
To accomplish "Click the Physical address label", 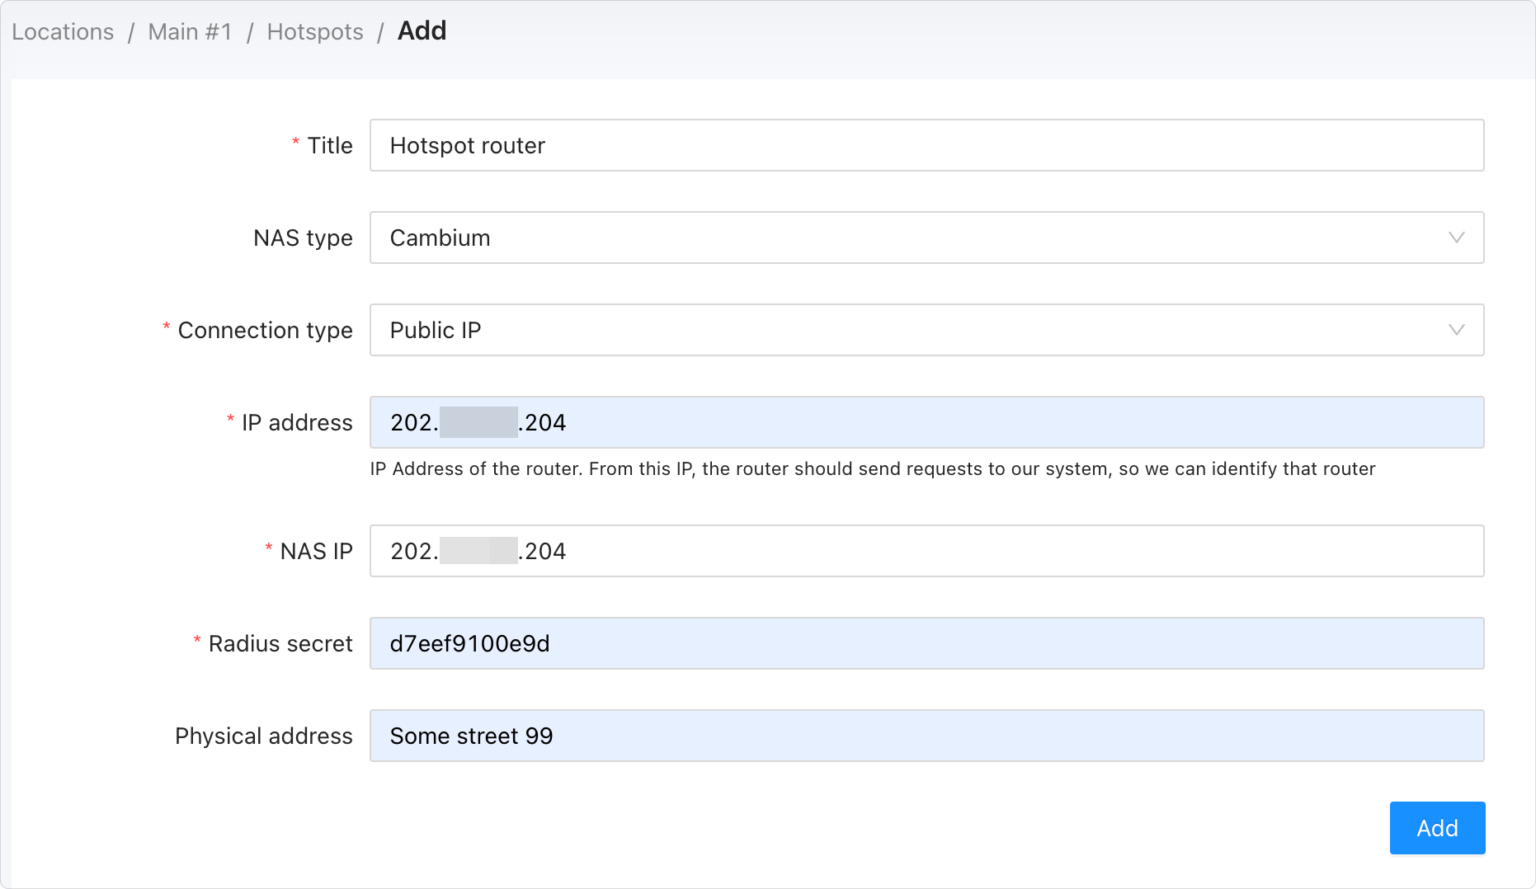I will pyautogui.click(x=263, y=736).
